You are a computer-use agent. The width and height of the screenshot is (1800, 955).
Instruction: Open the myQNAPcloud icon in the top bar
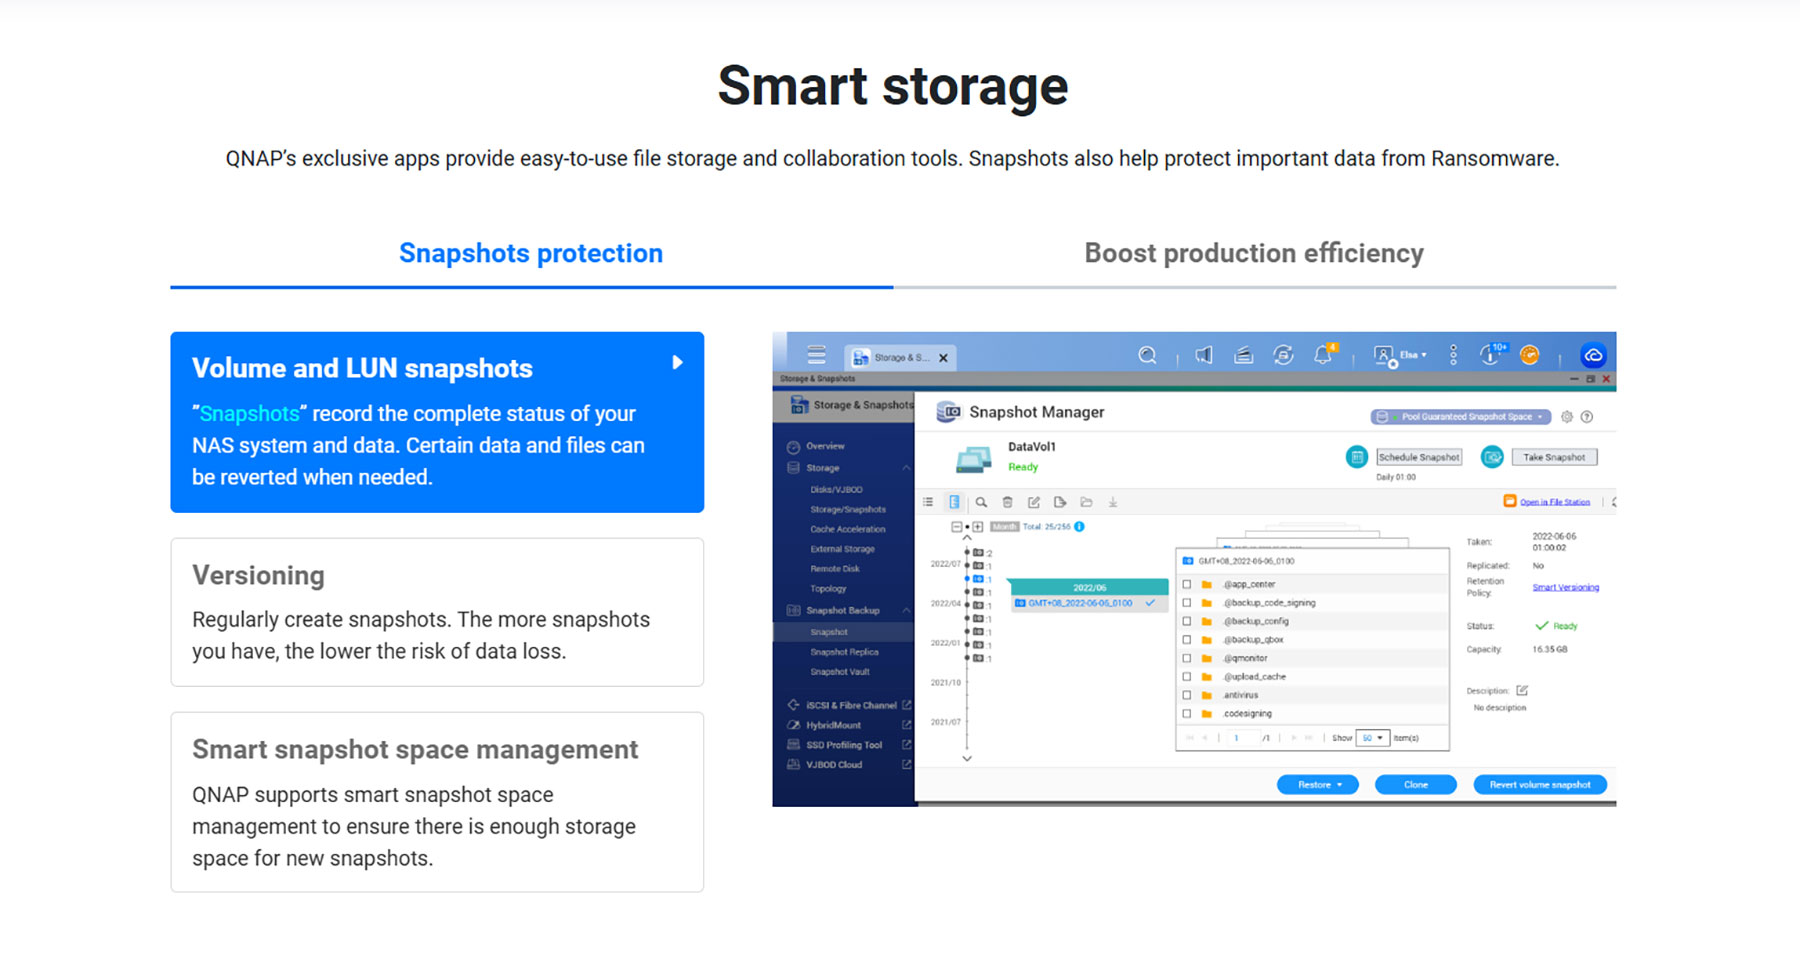tap(1593, 356)
